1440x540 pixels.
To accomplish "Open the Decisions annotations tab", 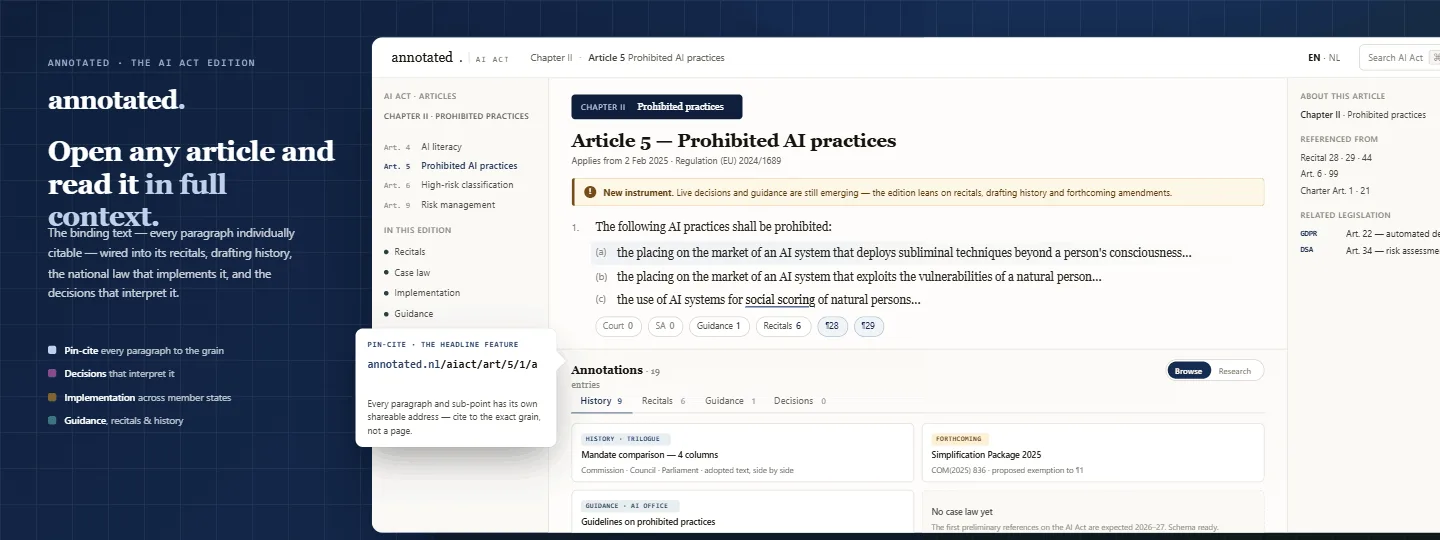I will pos(800,401).
